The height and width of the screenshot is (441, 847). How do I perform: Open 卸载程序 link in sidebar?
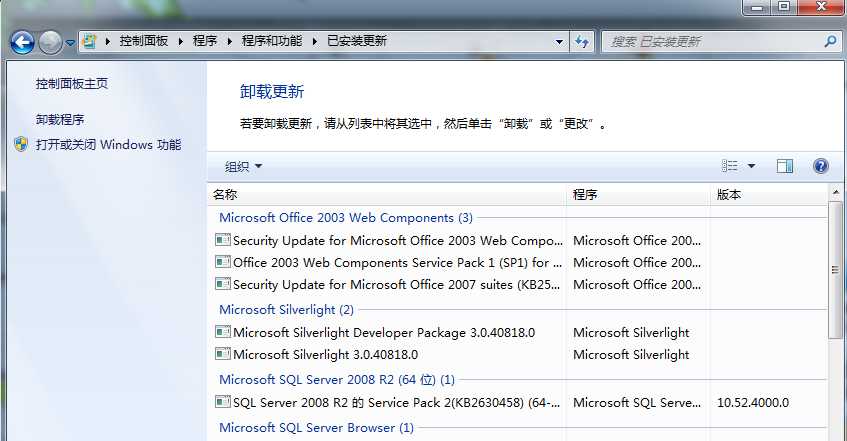point(60,119)
